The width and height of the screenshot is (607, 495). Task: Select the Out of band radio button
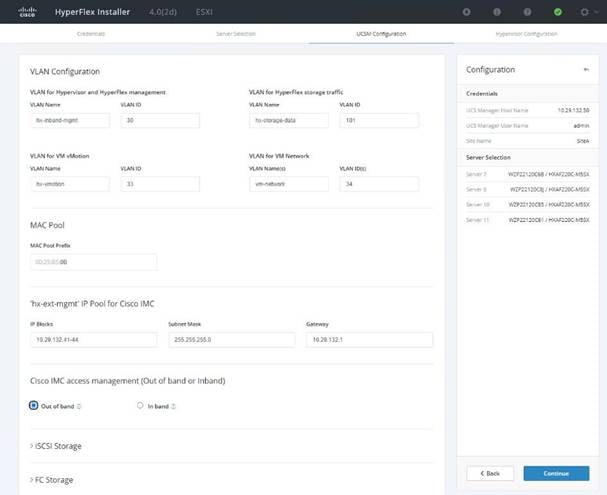34,405
